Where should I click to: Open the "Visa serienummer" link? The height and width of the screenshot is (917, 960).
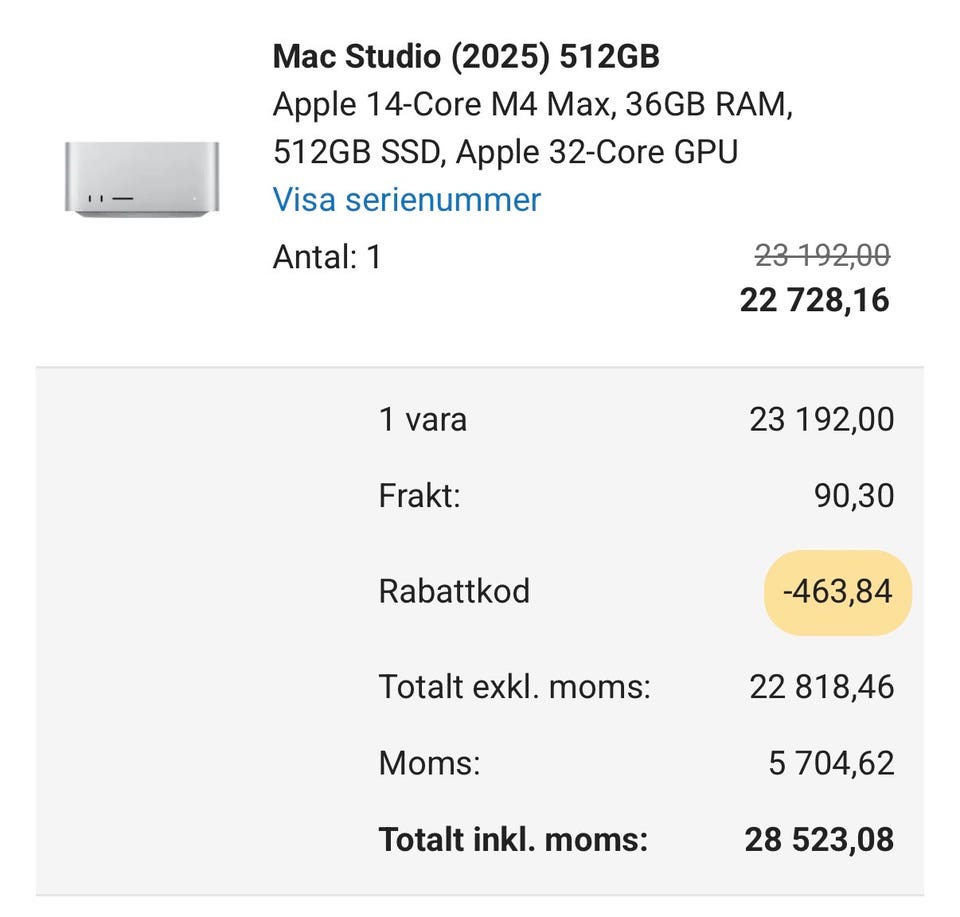click(x=406, y=199)
